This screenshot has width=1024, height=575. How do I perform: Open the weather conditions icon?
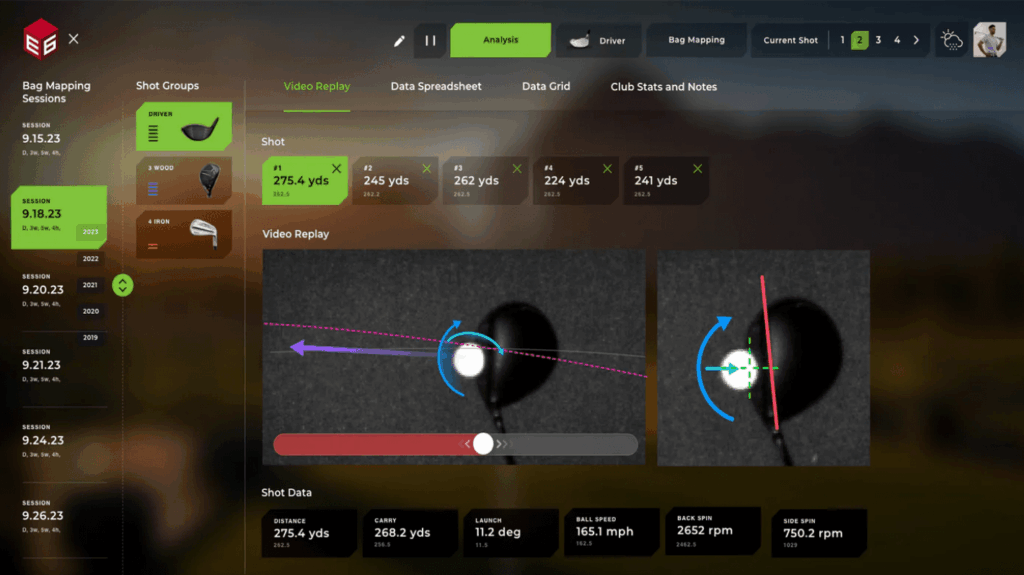pos(950,41)
